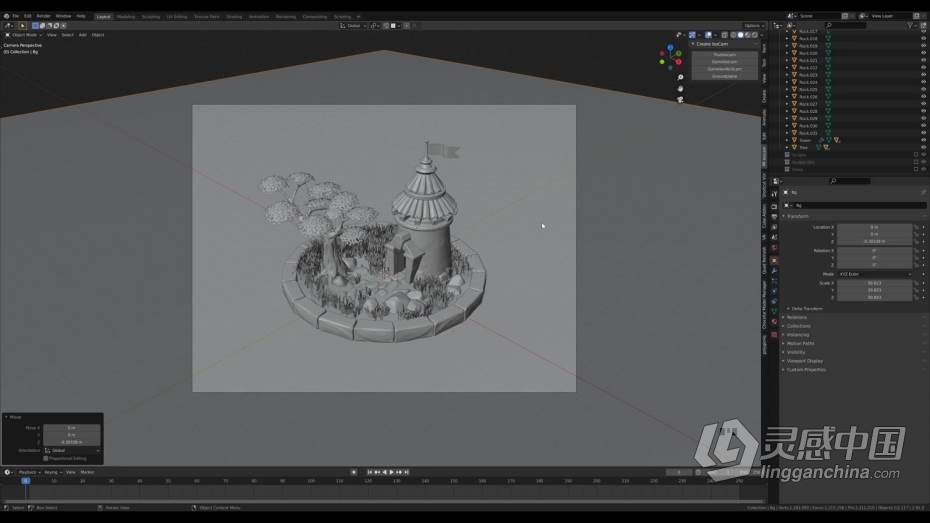Collapse the Create IsoCam panel

pos(692,44)
